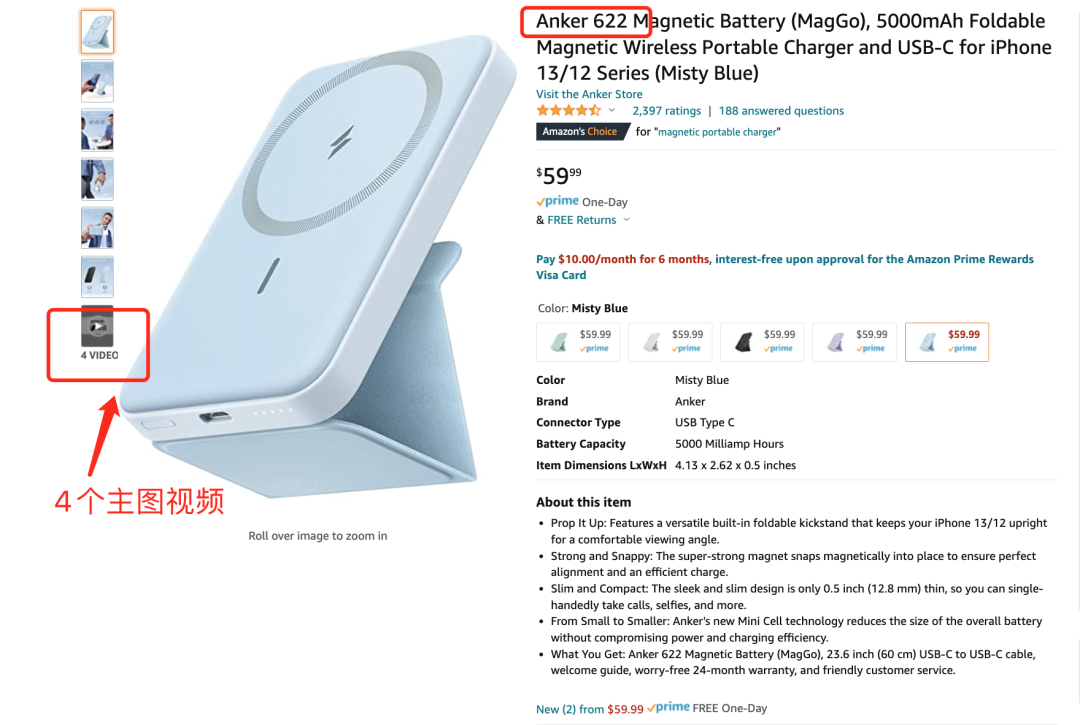Choose the white color swatch option
Viewport: 1080px width, 725px height.
[x=670, y=342]
